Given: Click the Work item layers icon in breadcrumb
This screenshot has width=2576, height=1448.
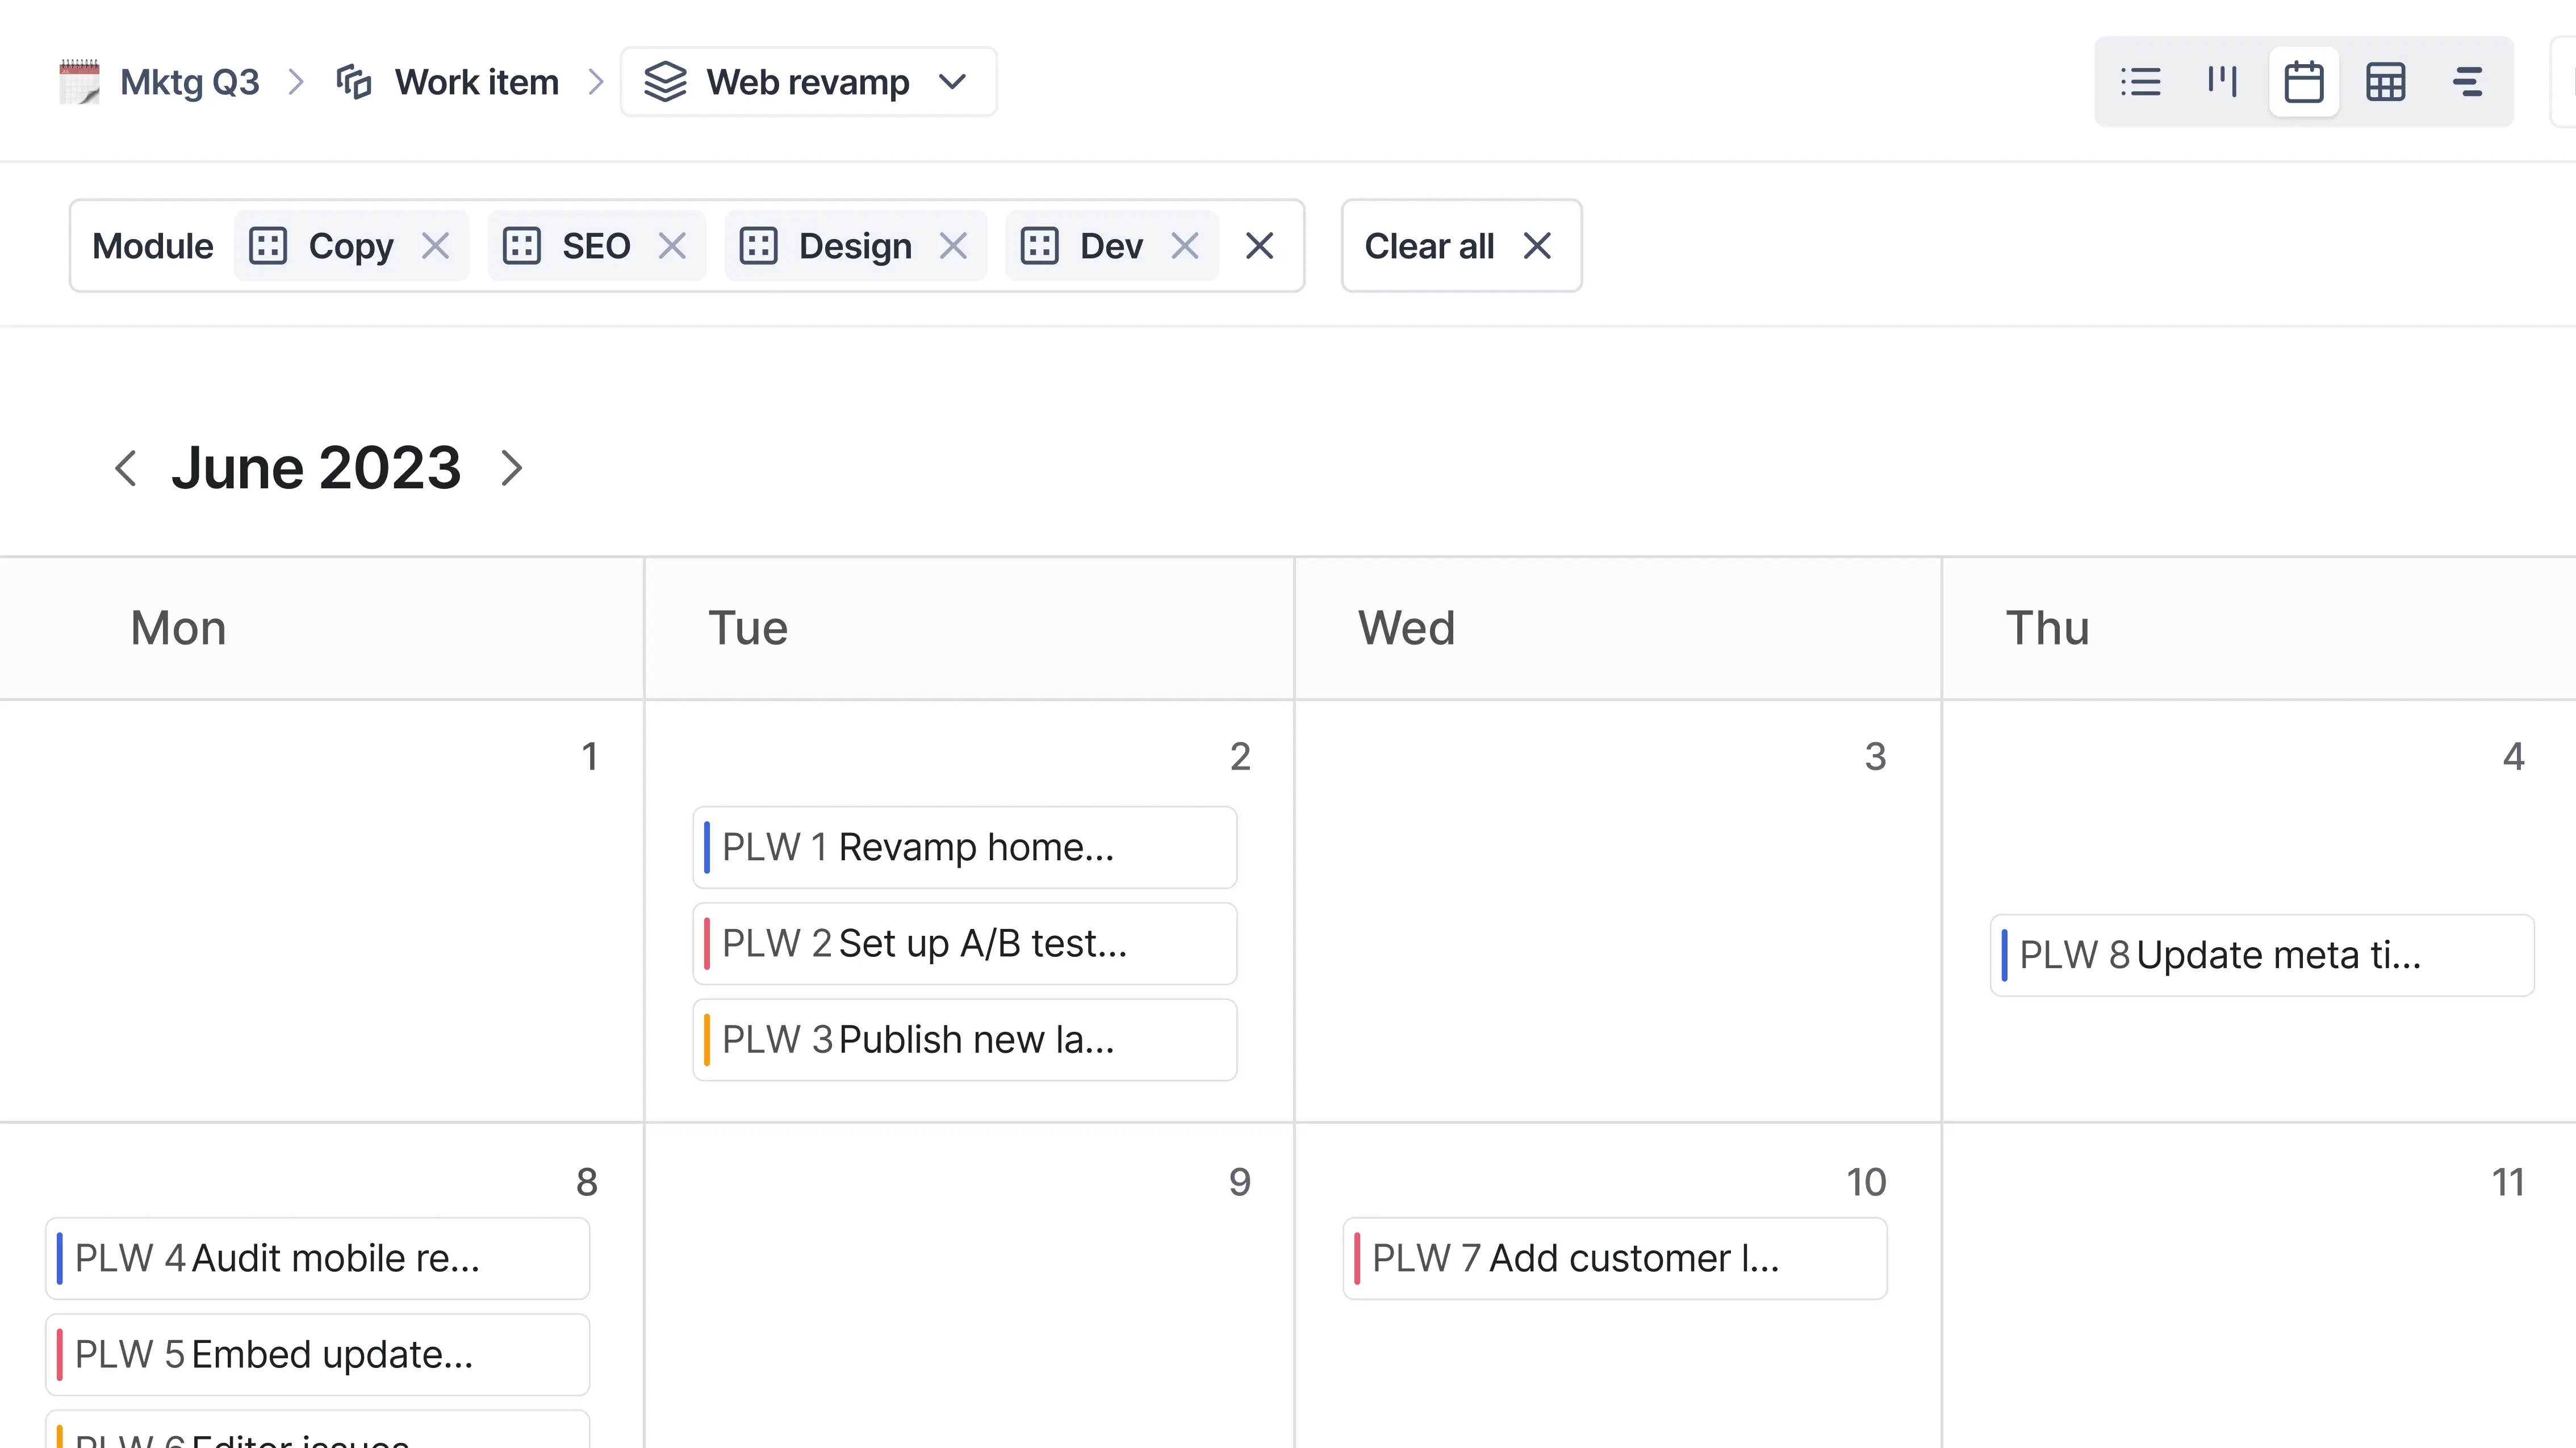Looking at the screenshot, I should pos(354,82).
